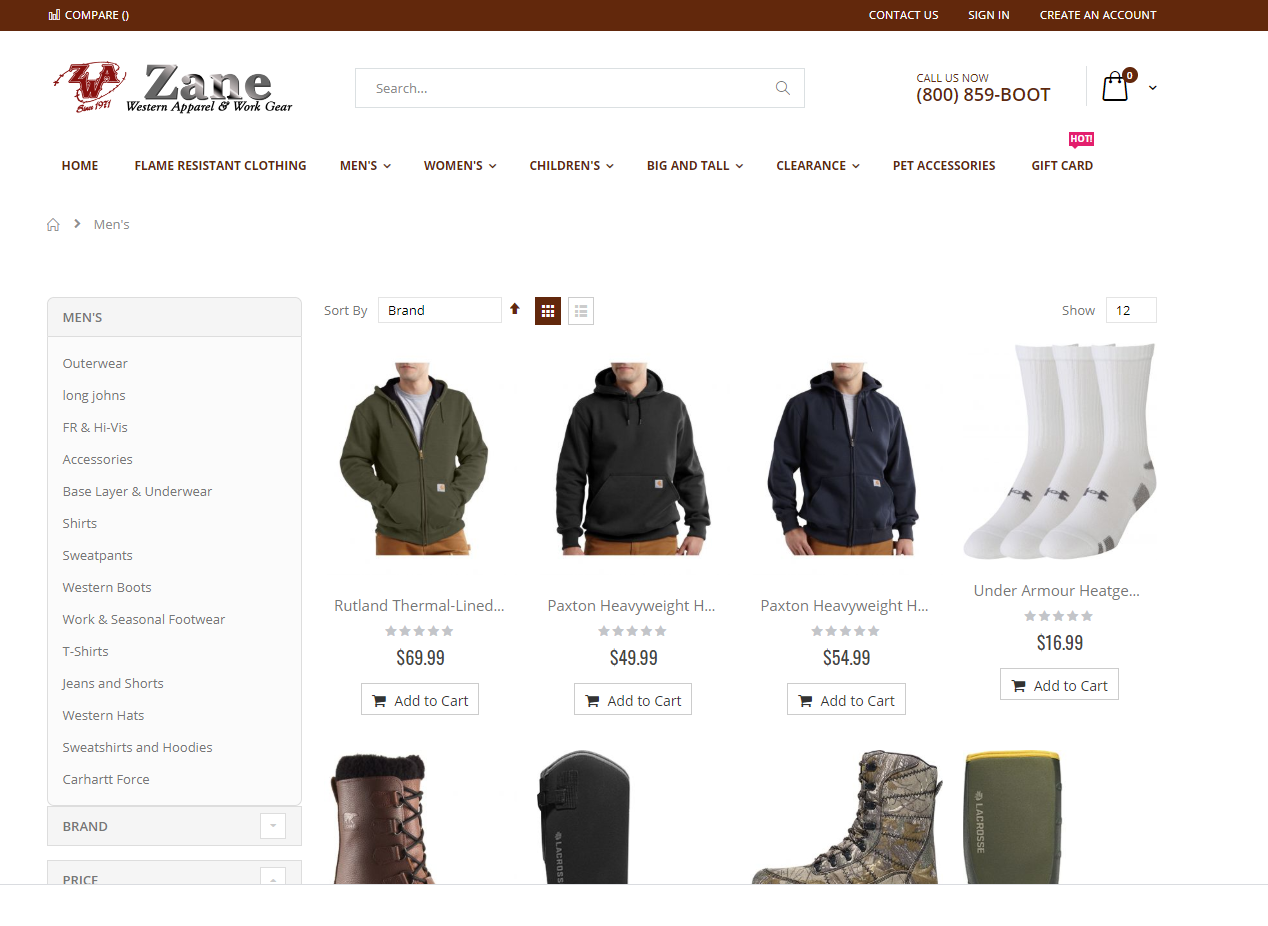The height and width of the screenshot is (926, 1268).
Task: Select Jeans and Shorts category
Action: pos(113,684)
